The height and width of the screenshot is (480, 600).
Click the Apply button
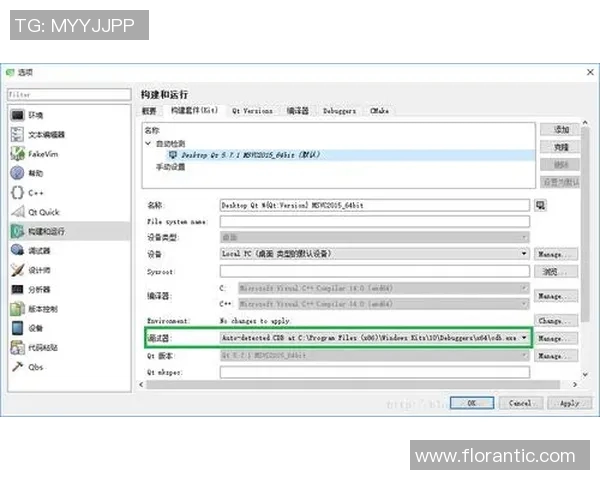[570, 403]
